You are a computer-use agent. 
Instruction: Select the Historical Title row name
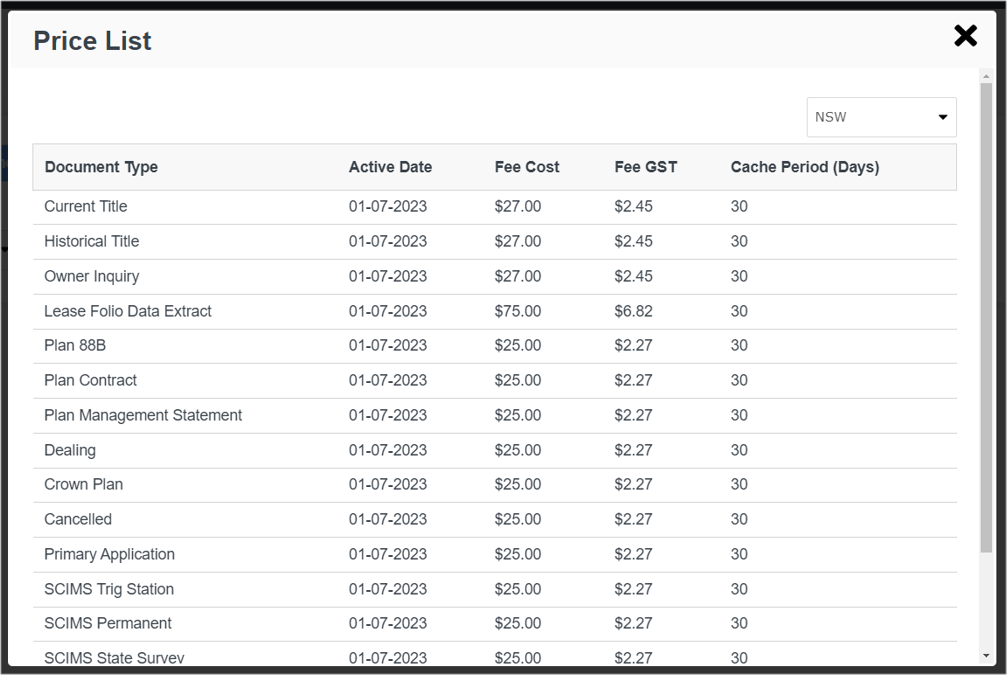point(91,241)
